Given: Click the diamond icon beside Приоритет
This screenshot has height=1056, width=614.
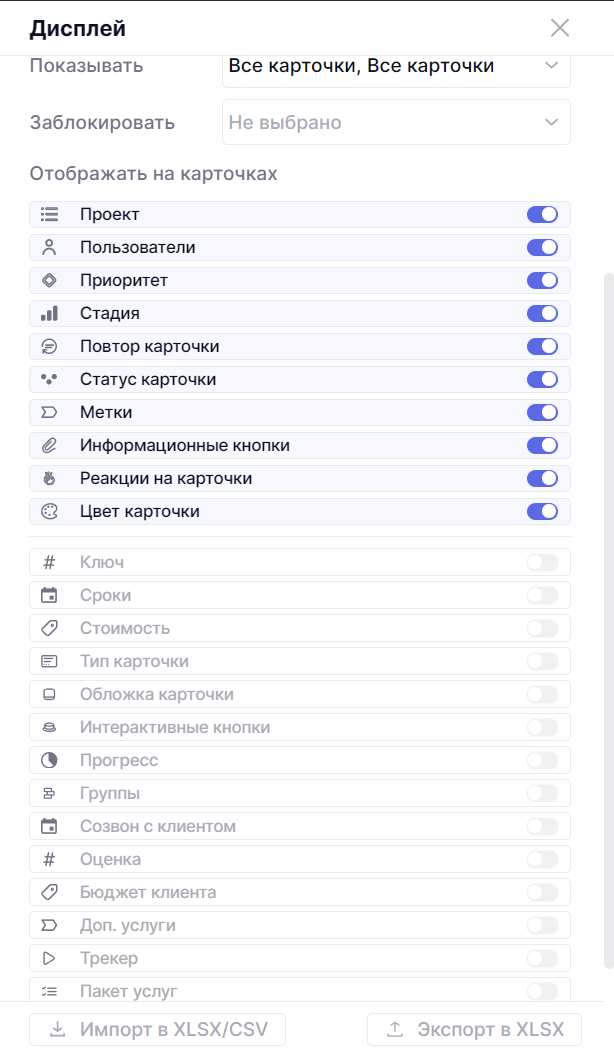Looking at the screenshot, I should [x=50, y=280].
